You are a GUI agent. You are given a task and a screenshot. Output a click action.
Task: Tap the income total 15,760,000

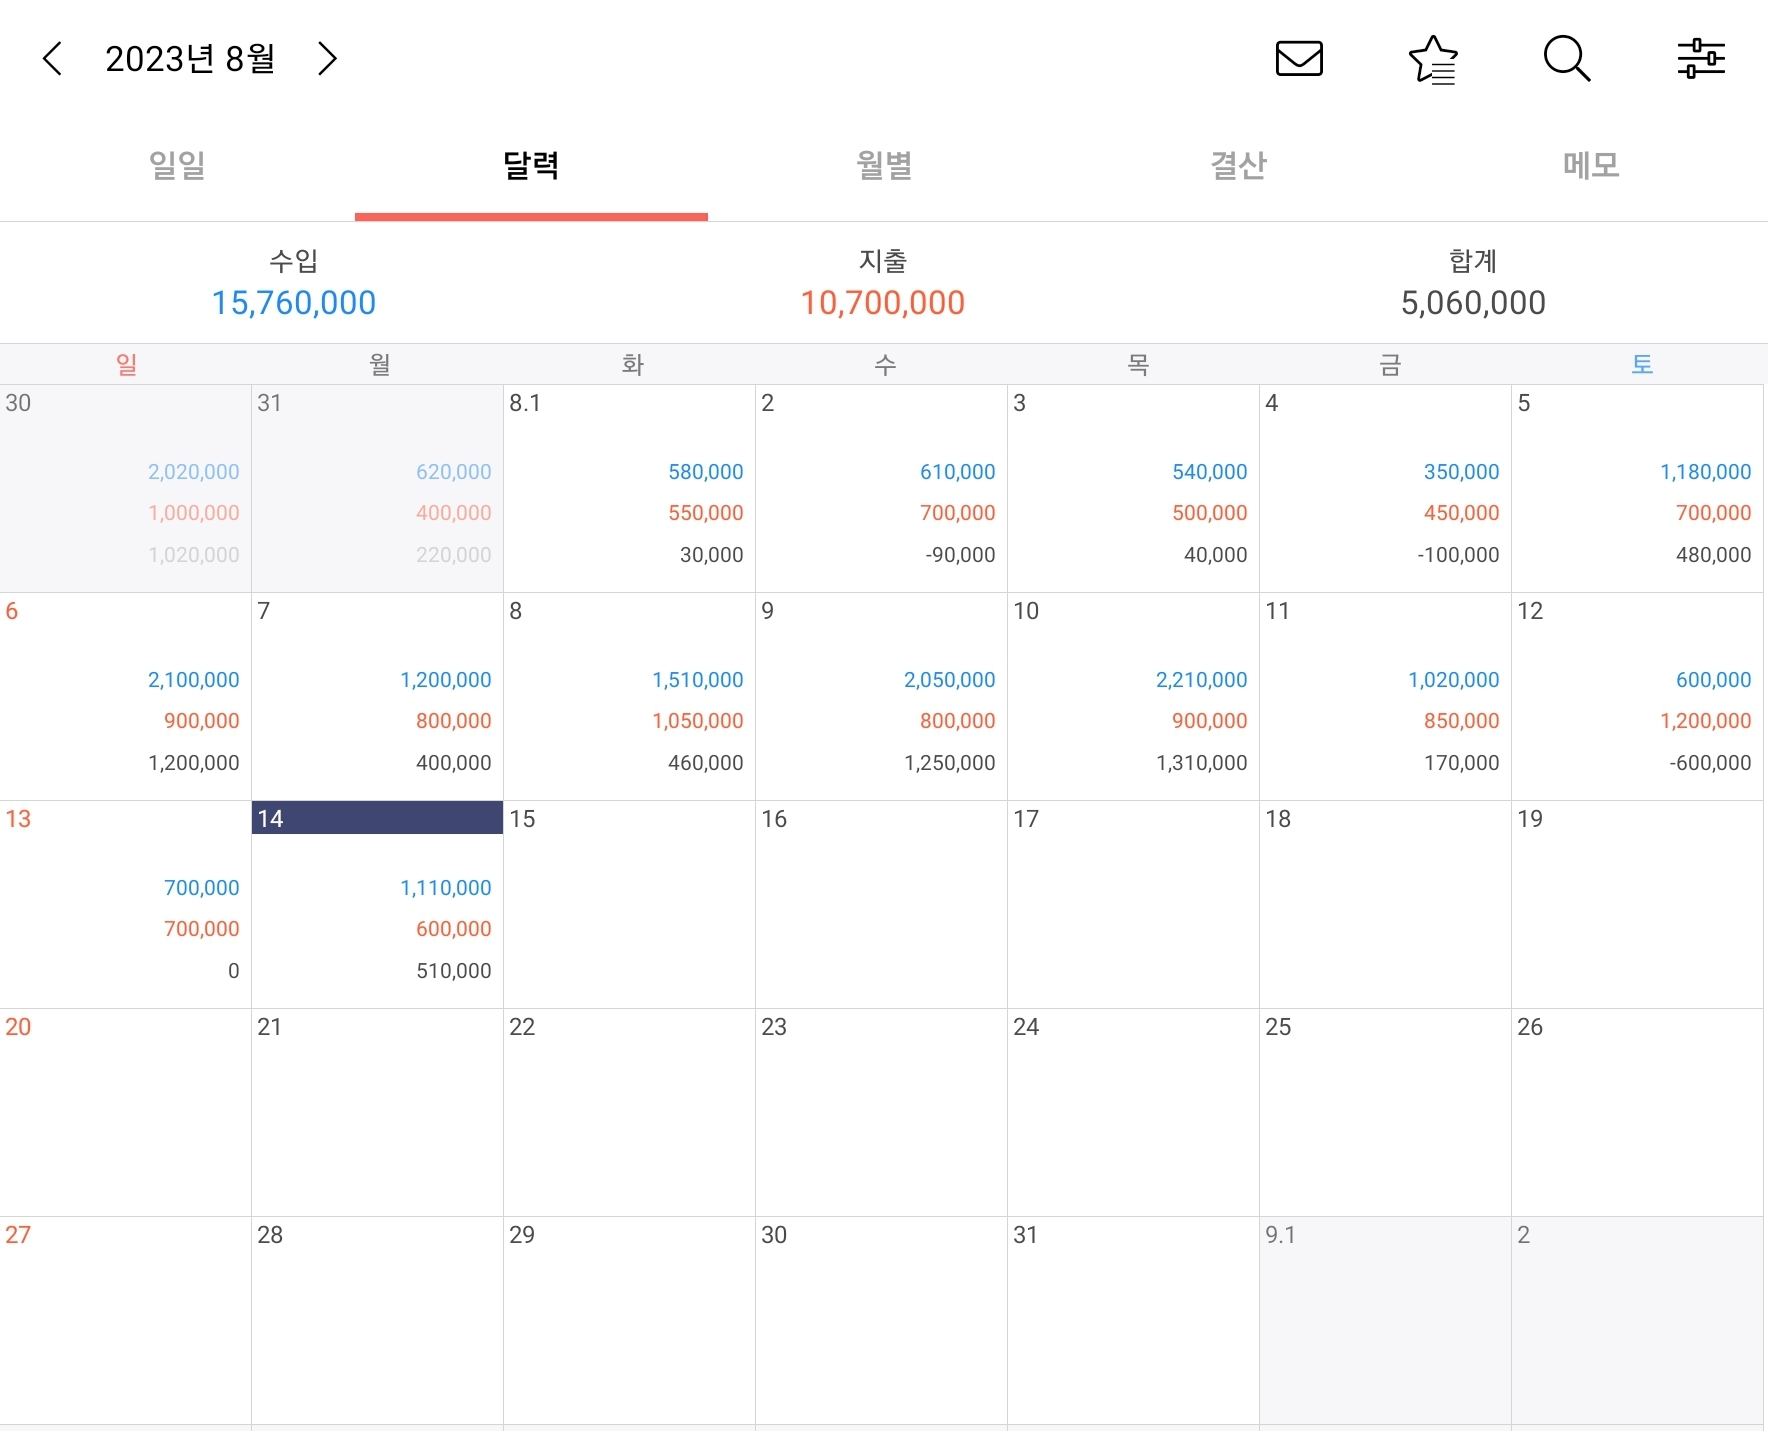tap(294, 303)
